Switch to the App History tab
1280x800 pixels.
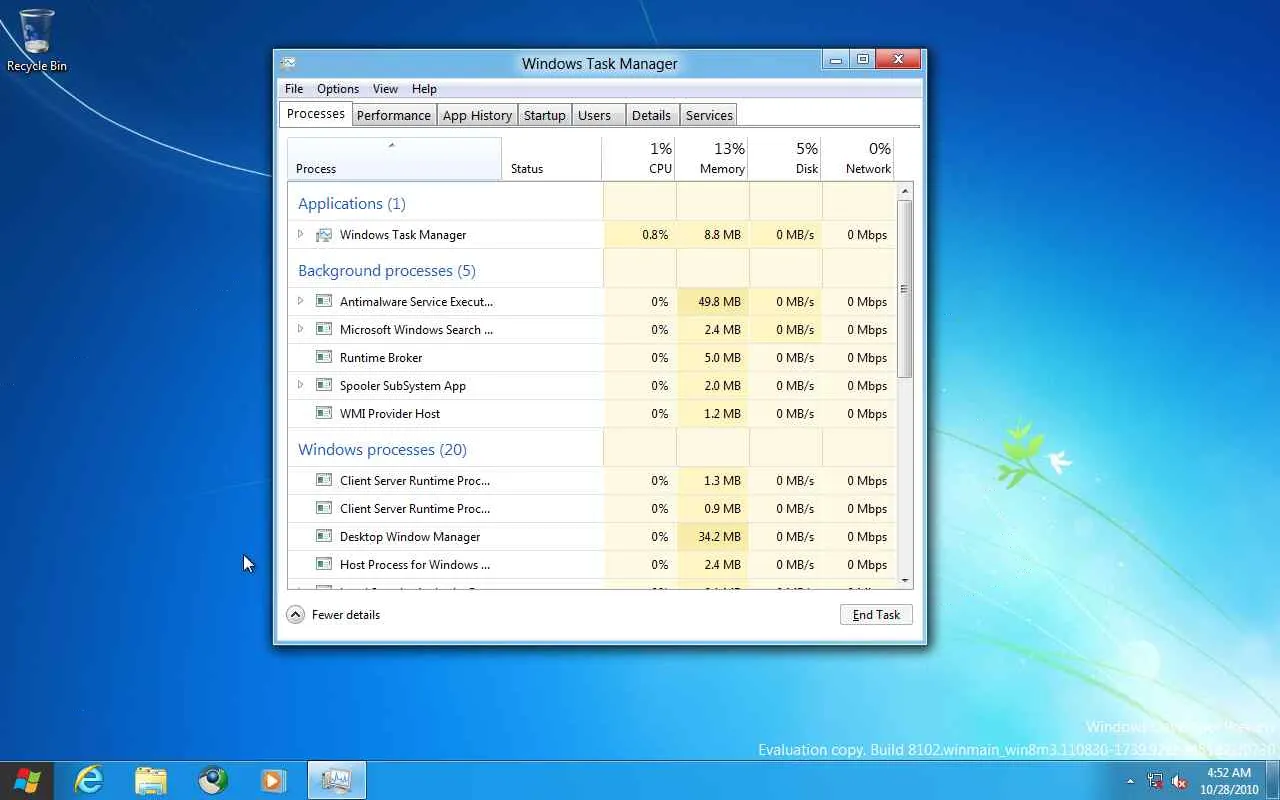click(x=477, y=115)
